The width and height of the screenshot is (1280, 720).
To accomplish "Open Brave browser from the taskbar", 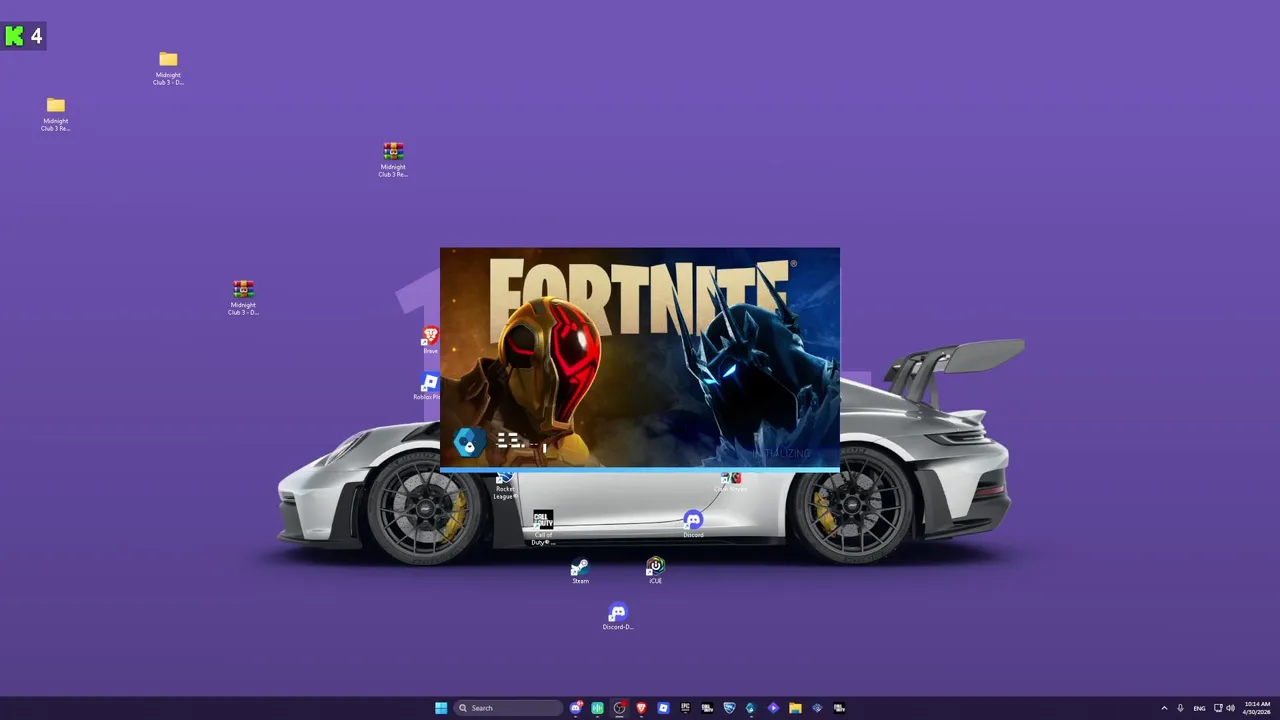I will 641,708.
